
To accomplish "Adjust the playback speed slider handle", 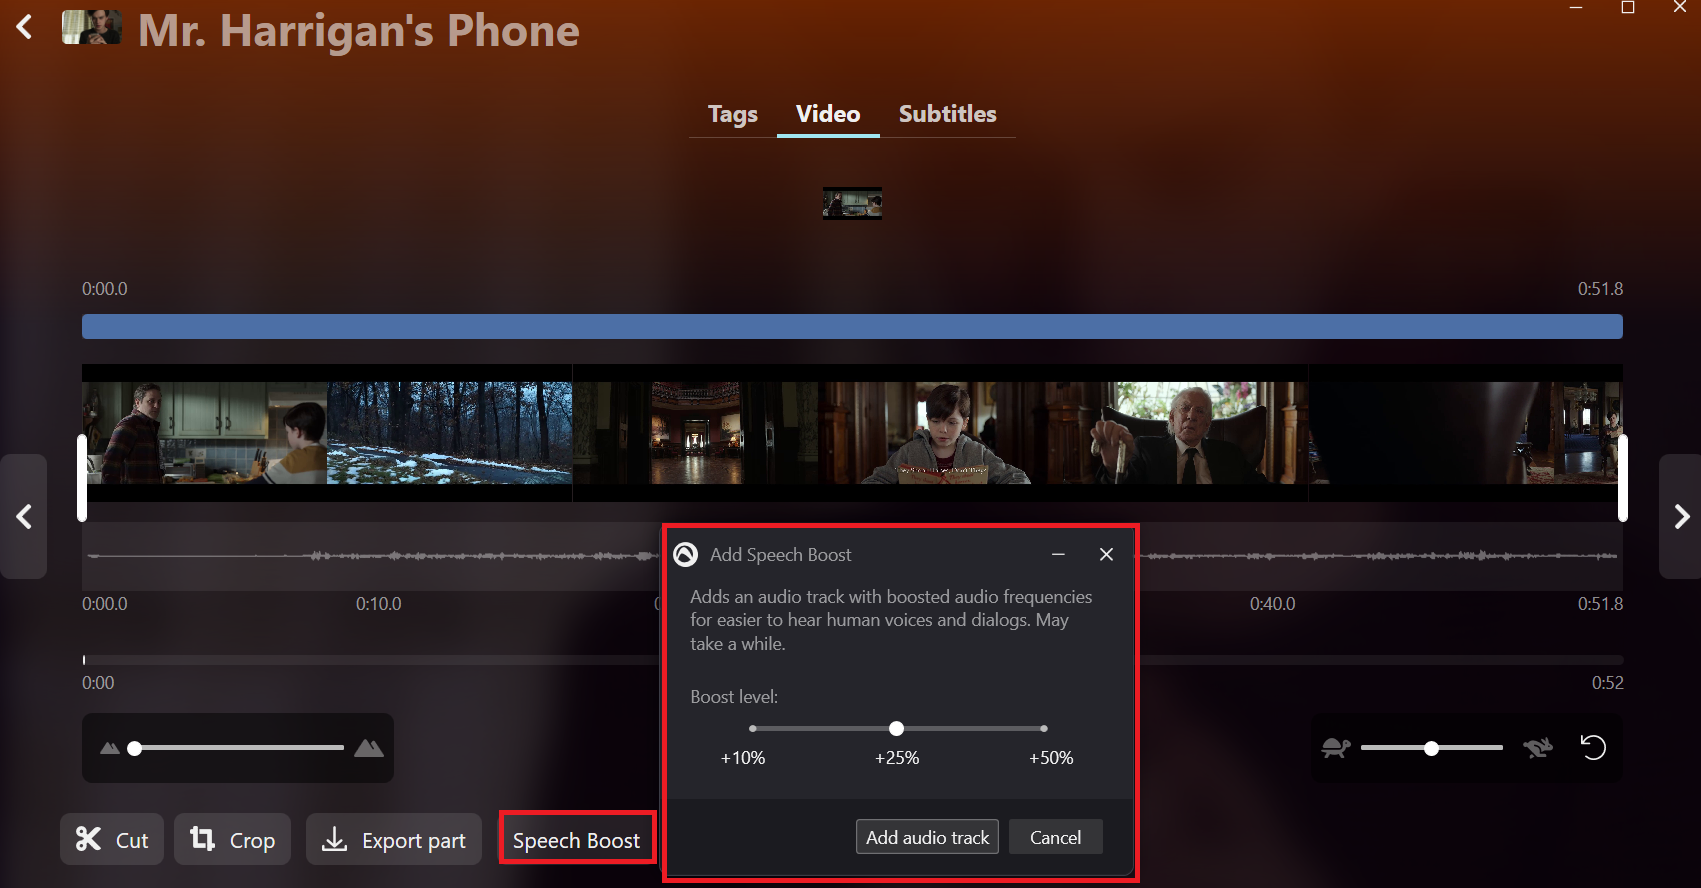I will pyautogui.click(x=1432, y=748).
